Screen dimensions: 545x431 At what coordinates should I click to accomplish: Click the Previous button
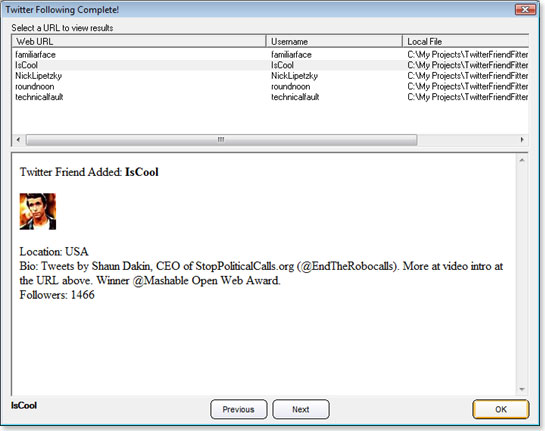pyautogui.click(x=238, y=409)
